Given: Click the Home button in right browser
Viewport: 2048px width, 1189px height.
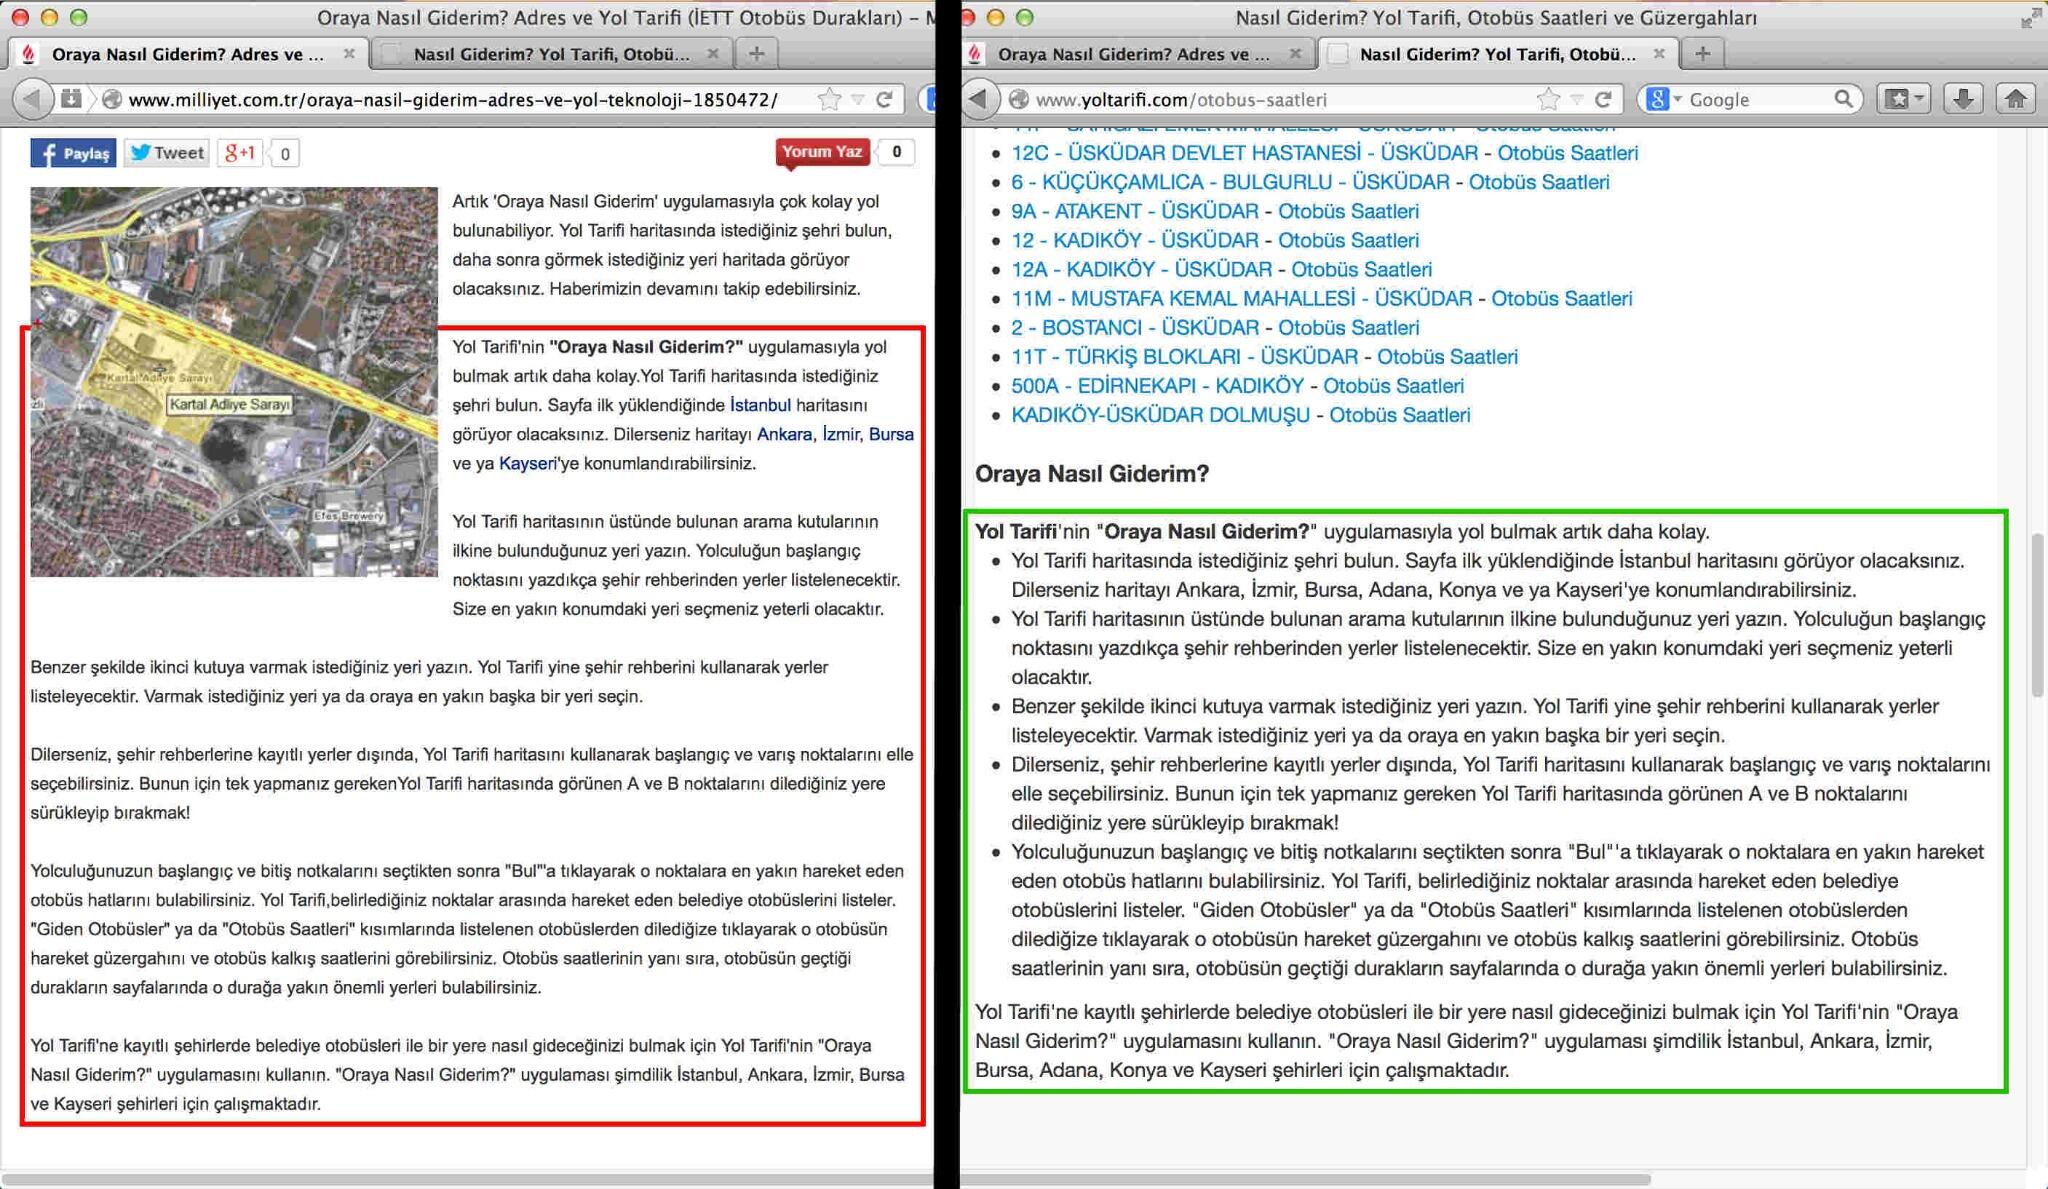Looking at the screenshot, I should tap(2015, 98).
